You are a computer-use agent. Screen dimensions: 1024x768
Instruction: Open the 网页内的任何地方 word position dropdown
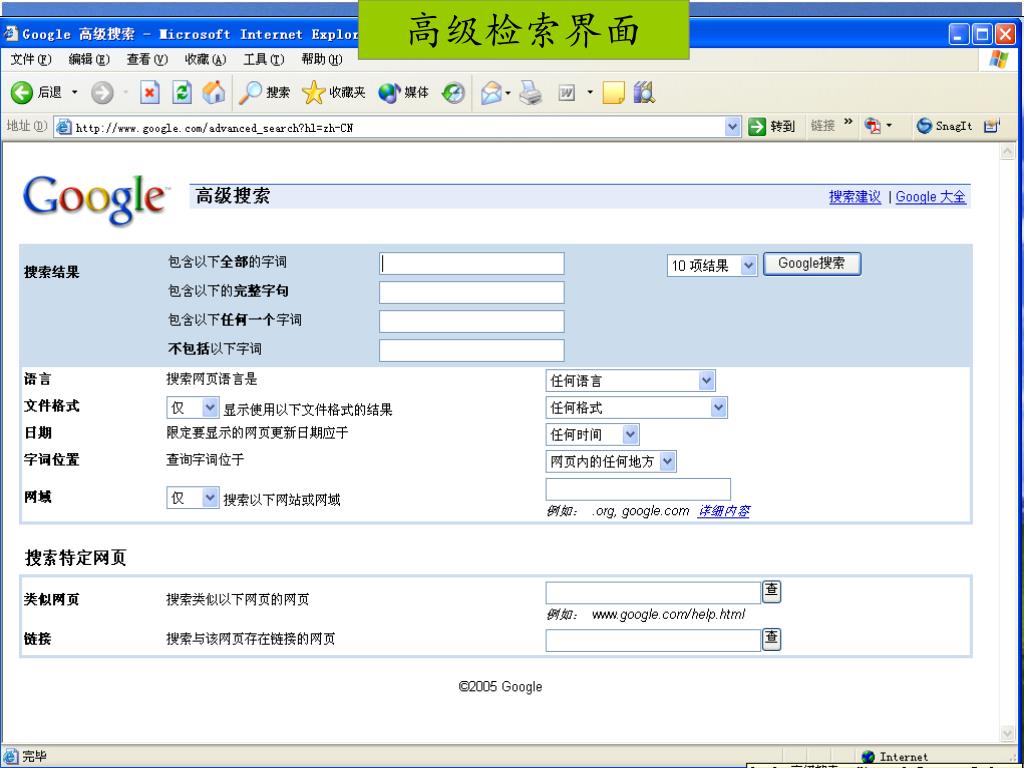pos(611,462)
